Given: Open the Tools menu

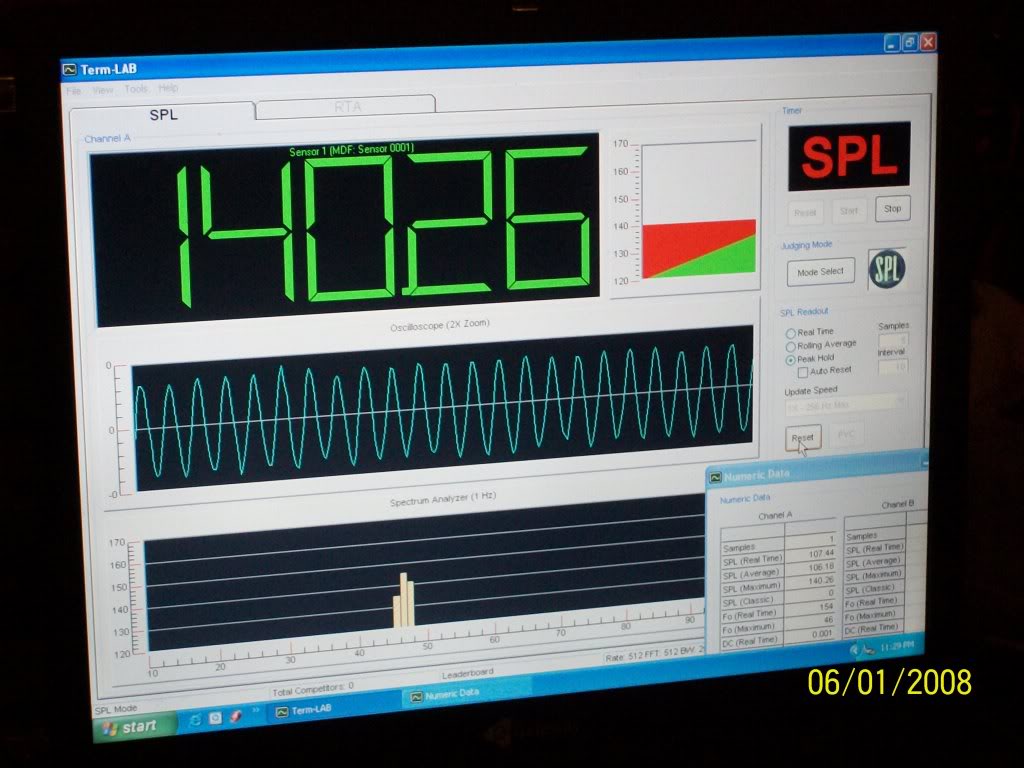Looking at the screenshot, I should coord(136,88).
